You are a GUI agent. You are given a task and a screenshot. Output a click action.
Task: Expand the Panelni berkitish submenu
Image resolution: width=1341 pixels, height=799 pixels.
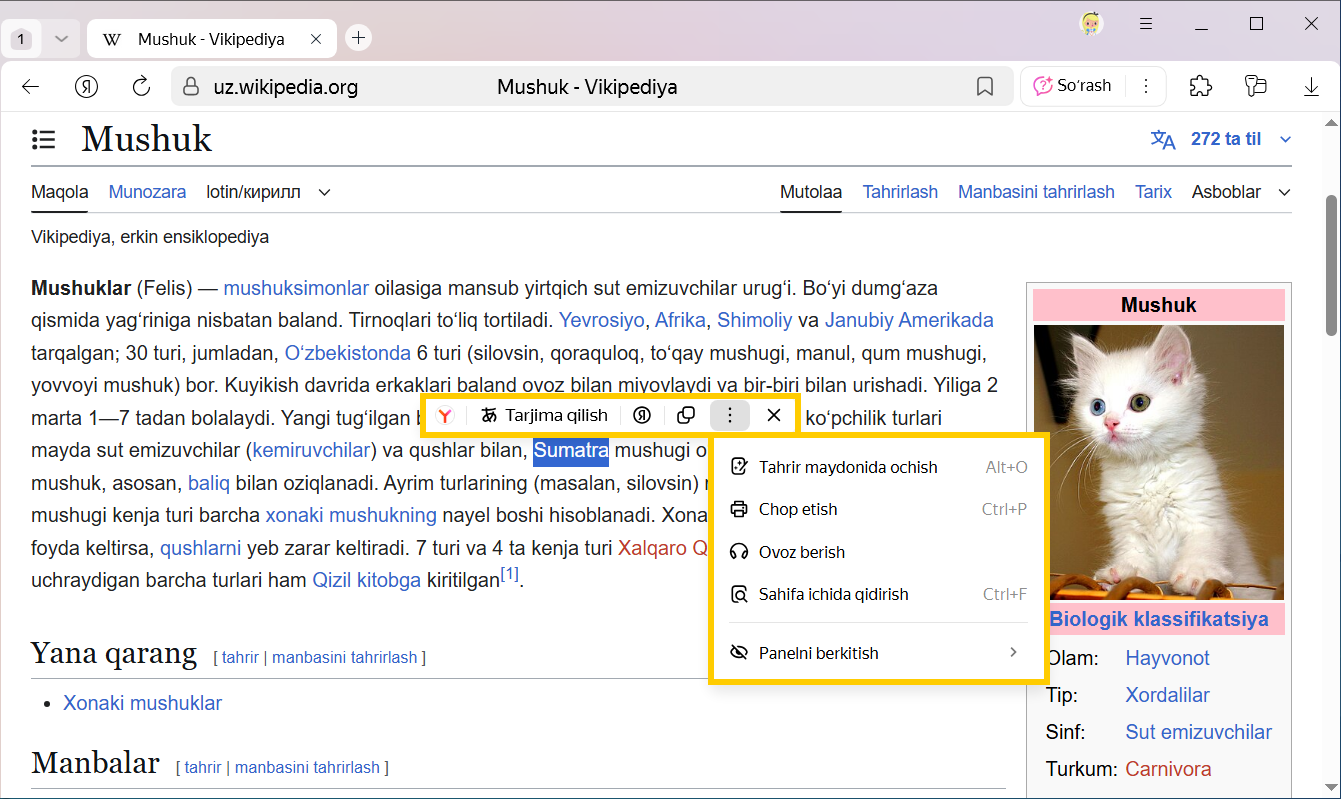[879, 653]
